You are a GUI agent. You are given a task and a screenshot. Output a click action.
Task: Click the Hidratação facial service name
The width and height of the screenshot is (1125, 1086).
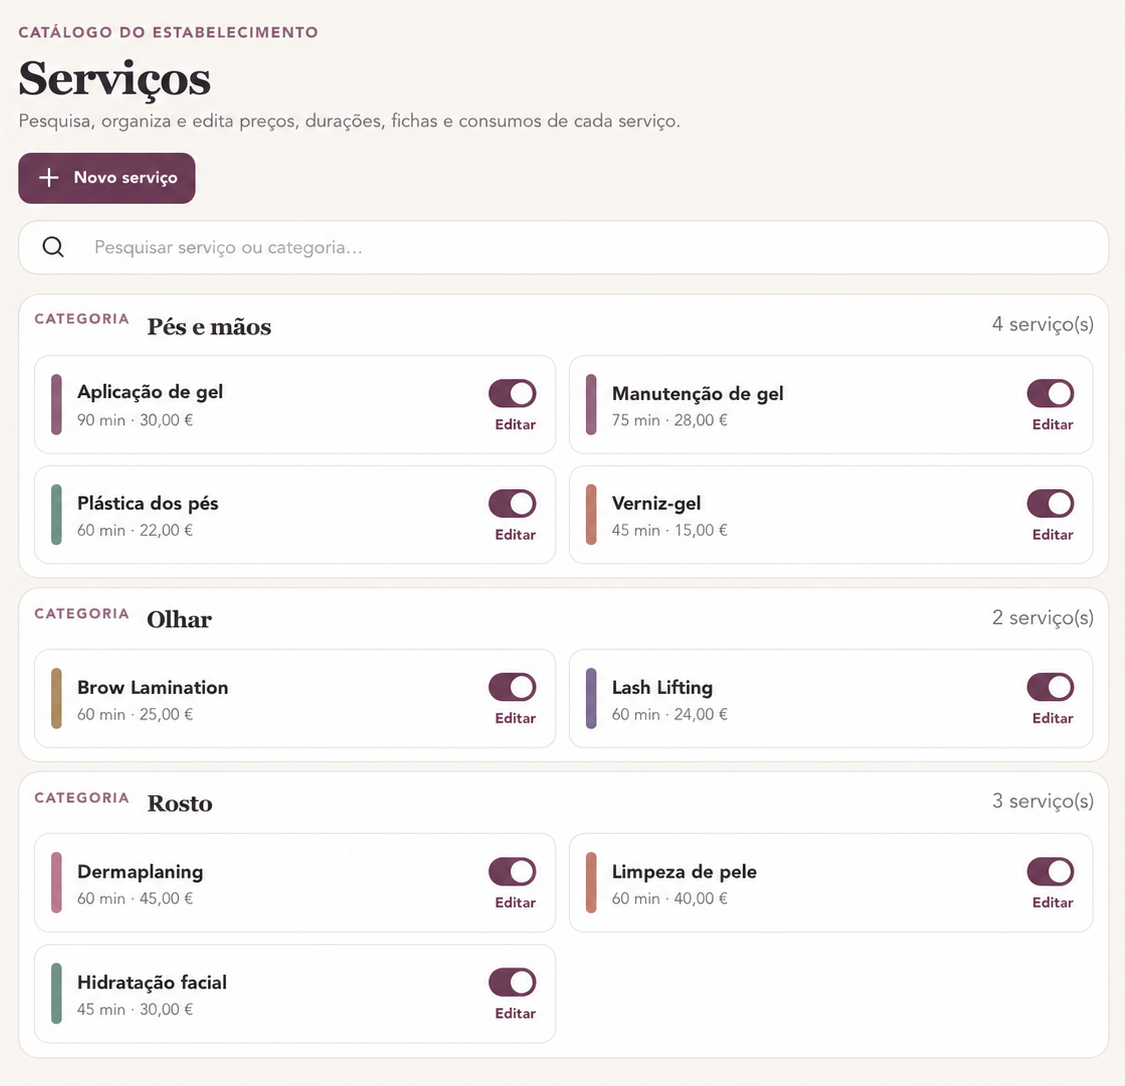pos(152,983)
